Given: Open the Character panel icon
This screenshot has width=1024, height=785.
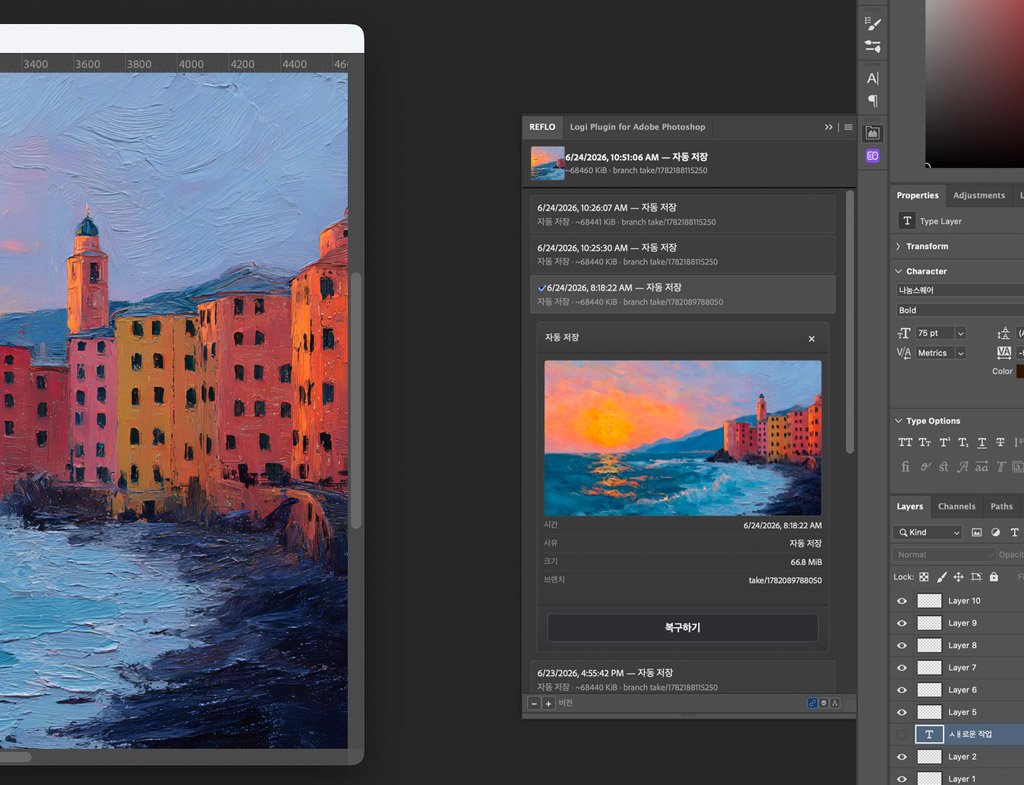Looking at the screenshot, I should (872, 78).
